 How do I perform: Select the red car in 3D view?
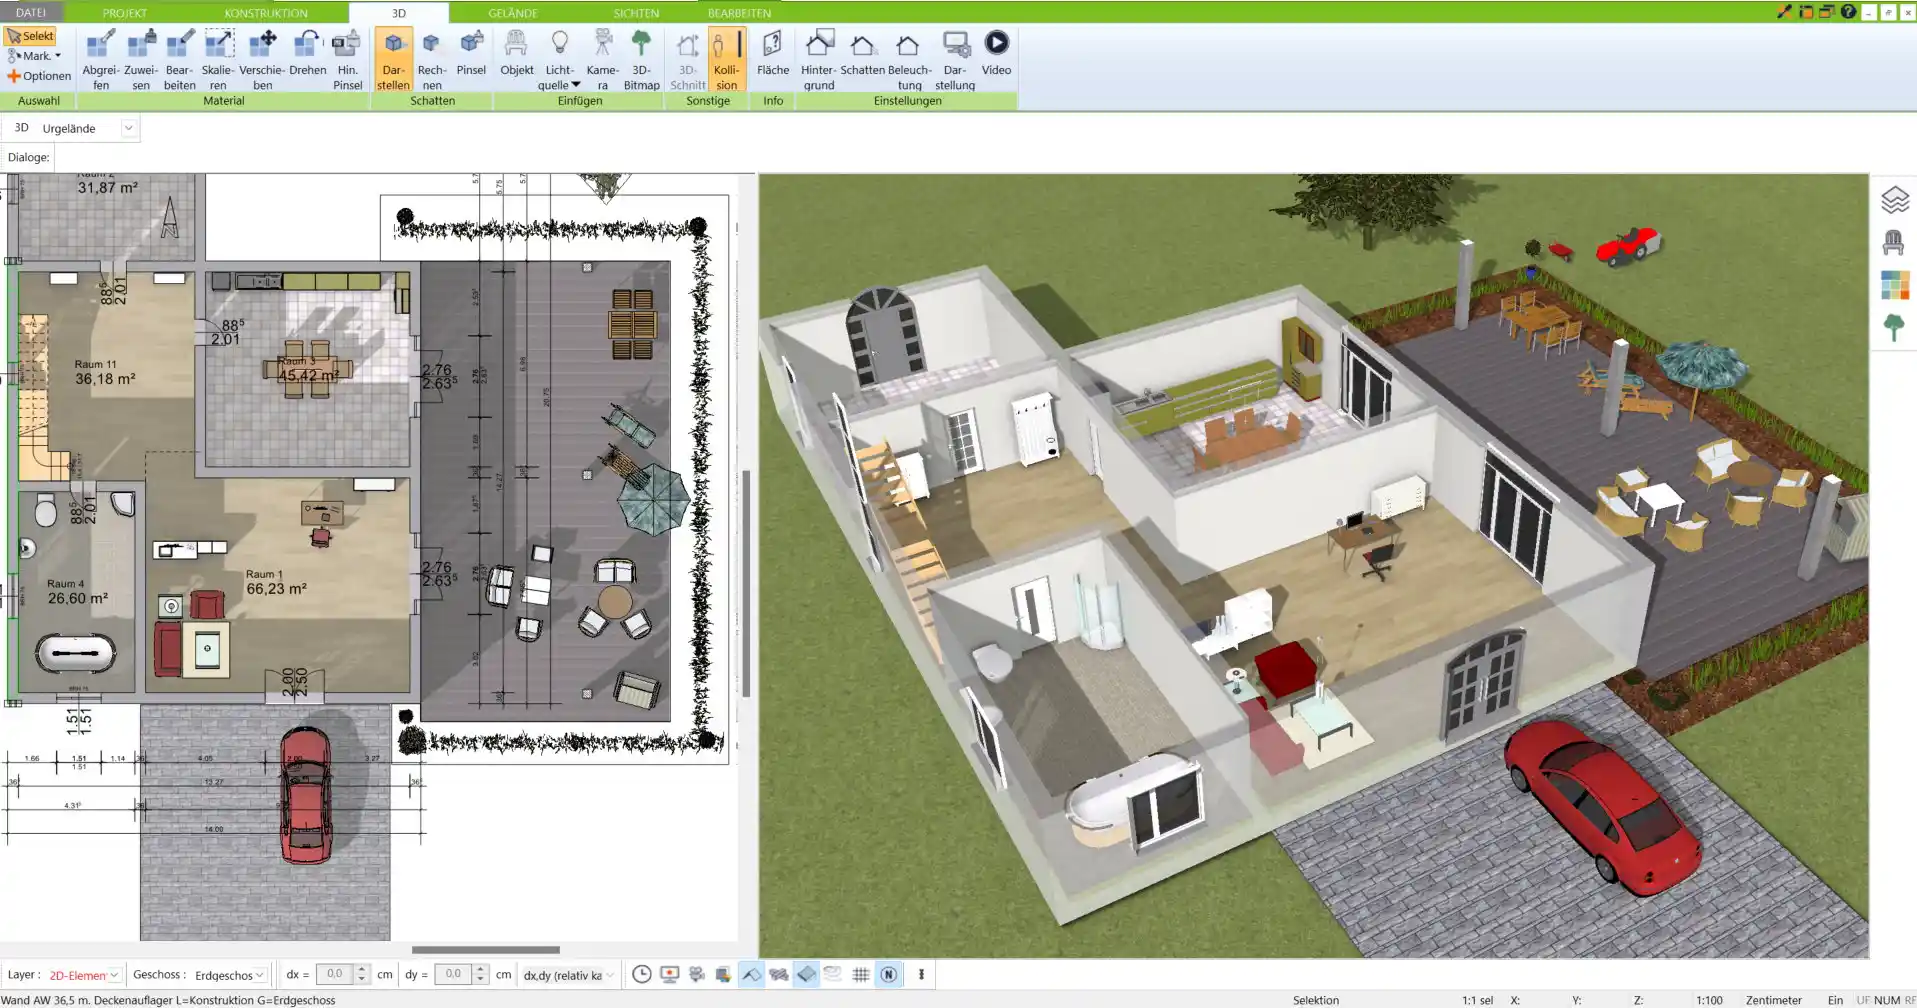pyautogui.click(x=1601, y=808)
